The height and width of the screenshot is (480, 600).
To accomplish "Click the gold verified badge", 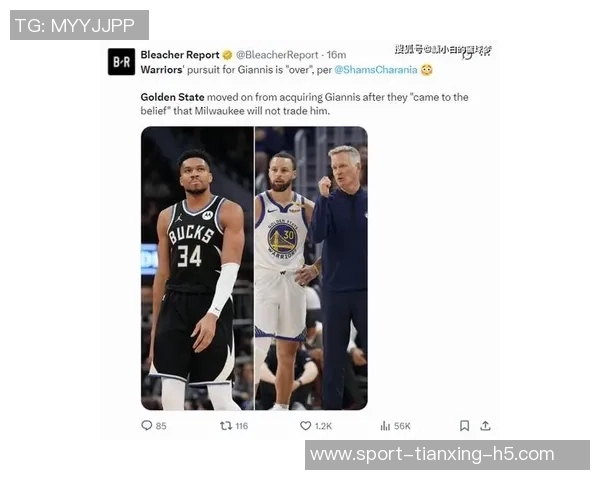I will coord(227,55).
